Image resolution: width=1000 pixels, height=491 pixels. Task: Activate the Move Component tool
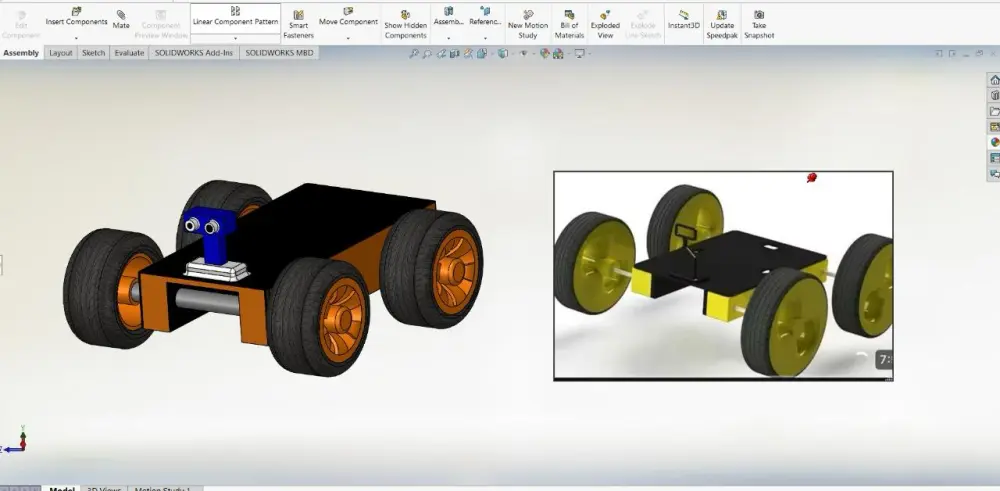point(348,17)
